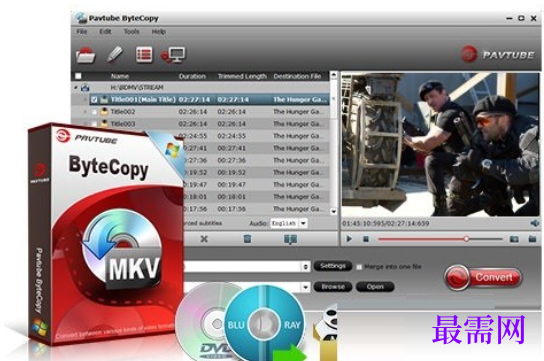Select the Title001(Main Title) row name
This screenshot has width=544, height=361.
[x=143, y=100]
